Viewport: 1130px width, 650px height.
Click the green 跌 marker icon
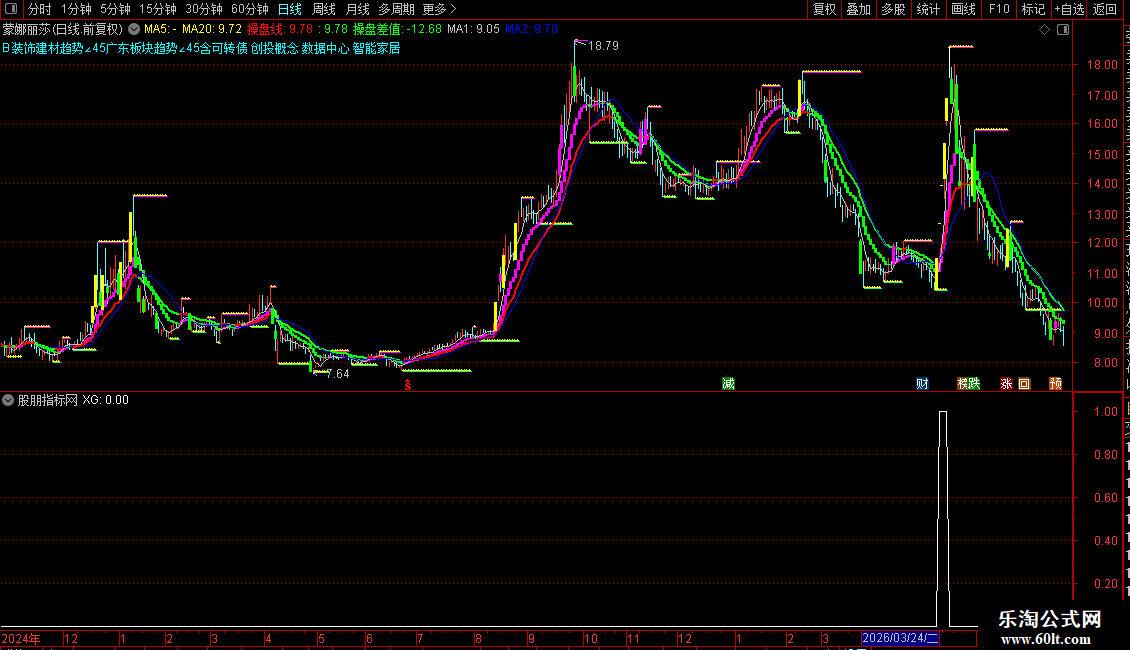coord(974,383)
